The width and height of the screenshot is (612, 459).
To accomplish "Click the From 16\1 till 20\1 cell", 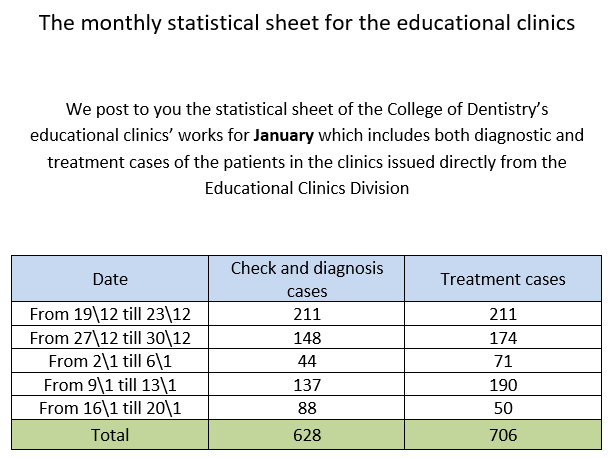I will click(110, 408).
